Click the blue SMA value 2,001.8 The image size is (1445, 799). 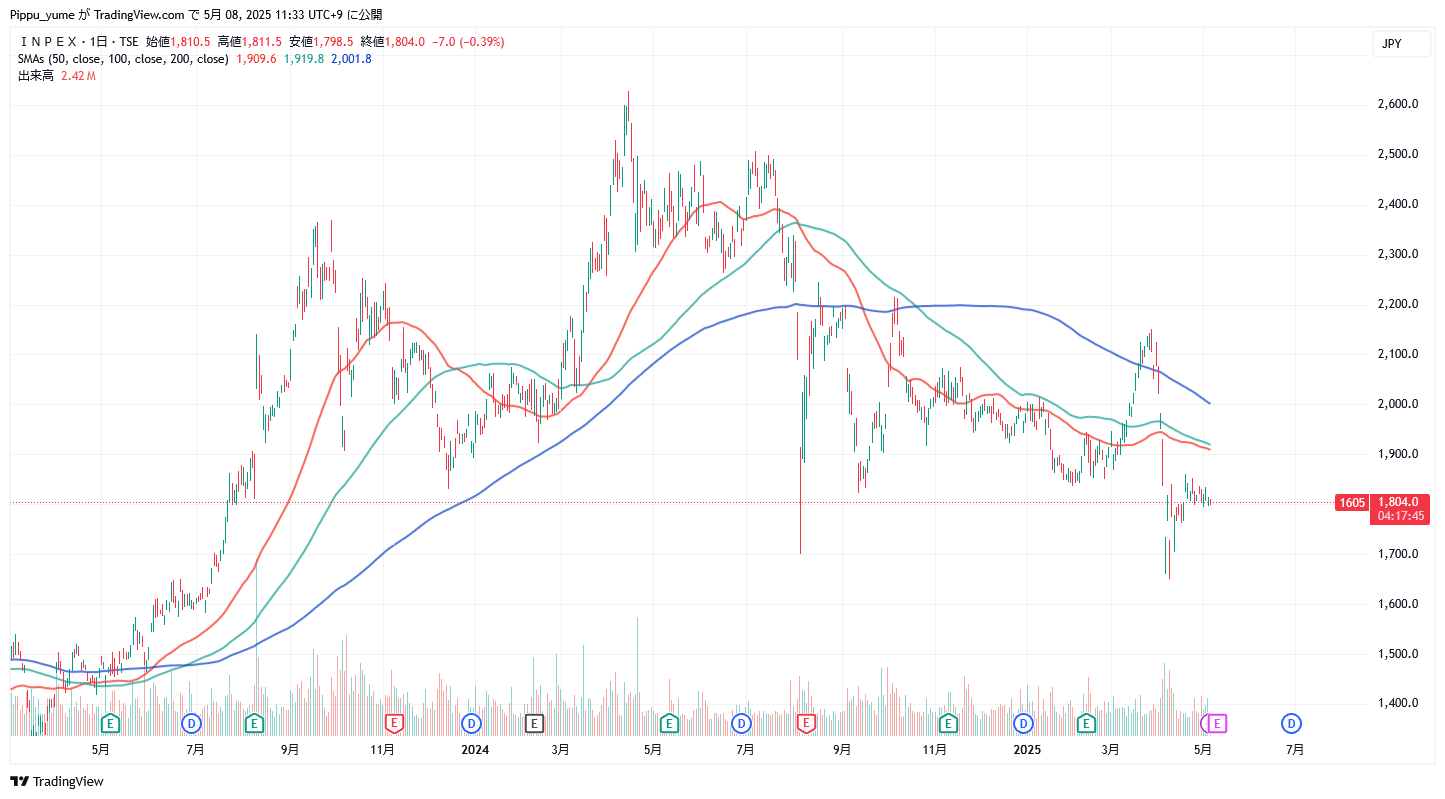pos(351,59)
